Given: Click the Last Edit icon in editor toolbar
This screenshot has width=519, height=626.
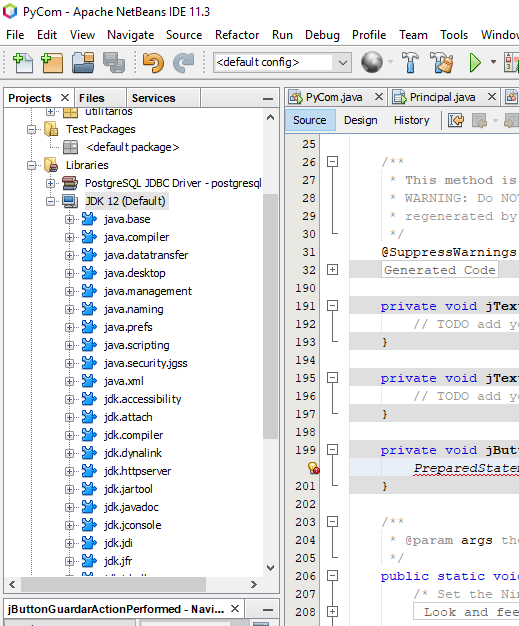Looking at the screenshot, I should [x=456, y=120].
